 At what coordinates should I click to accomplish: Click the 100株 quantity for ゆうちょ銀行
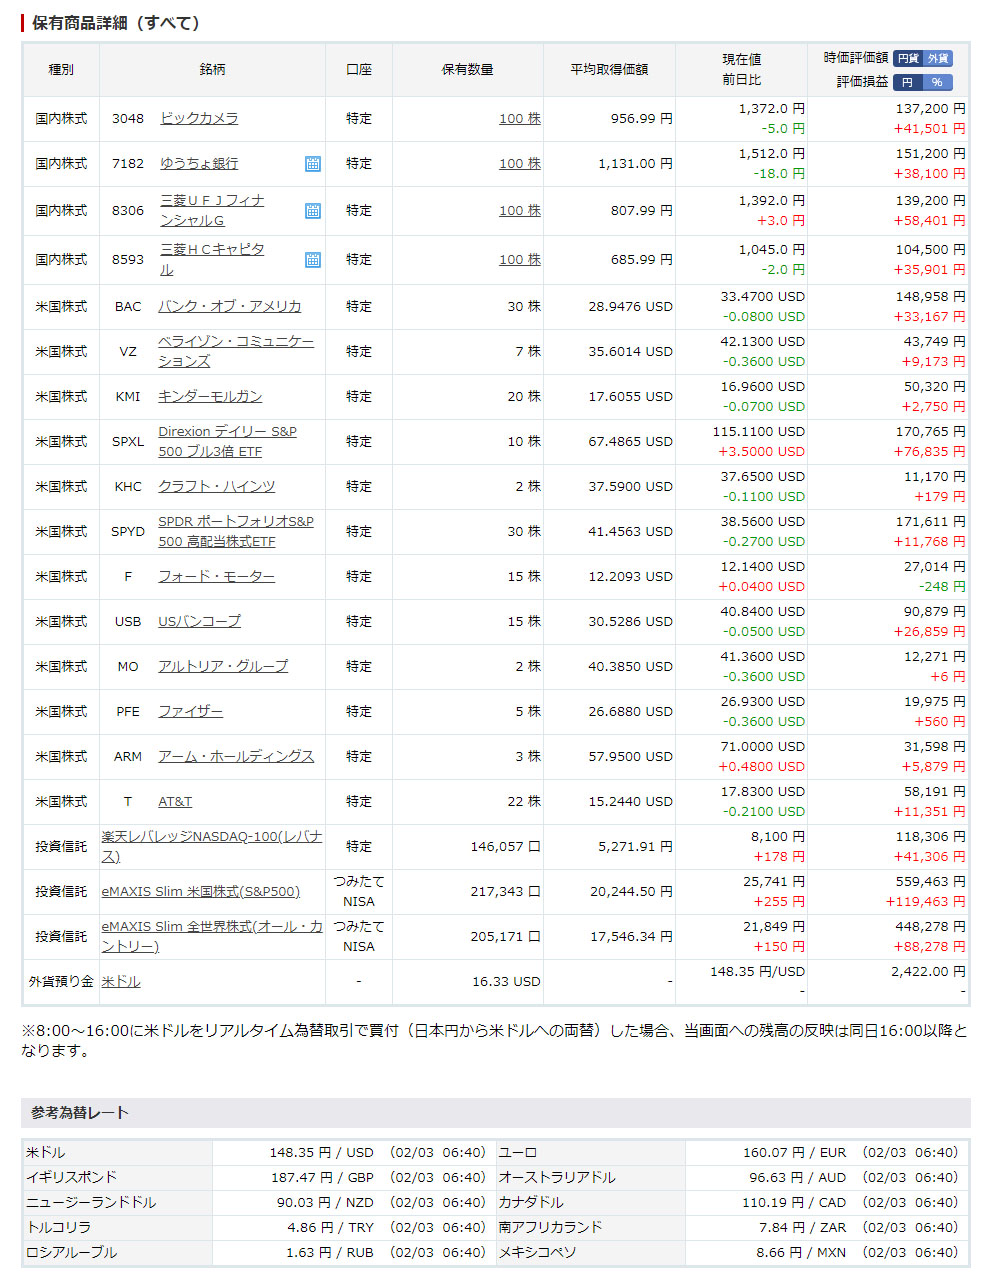click(x=519, y=164)
